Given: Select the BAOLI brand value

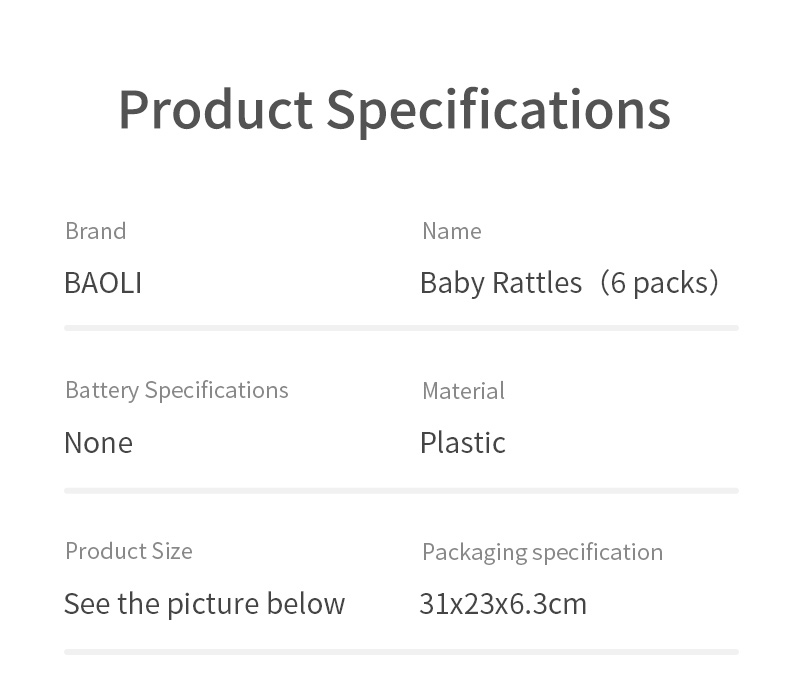Looking at the screenshot, I should [x=103, y=283].
